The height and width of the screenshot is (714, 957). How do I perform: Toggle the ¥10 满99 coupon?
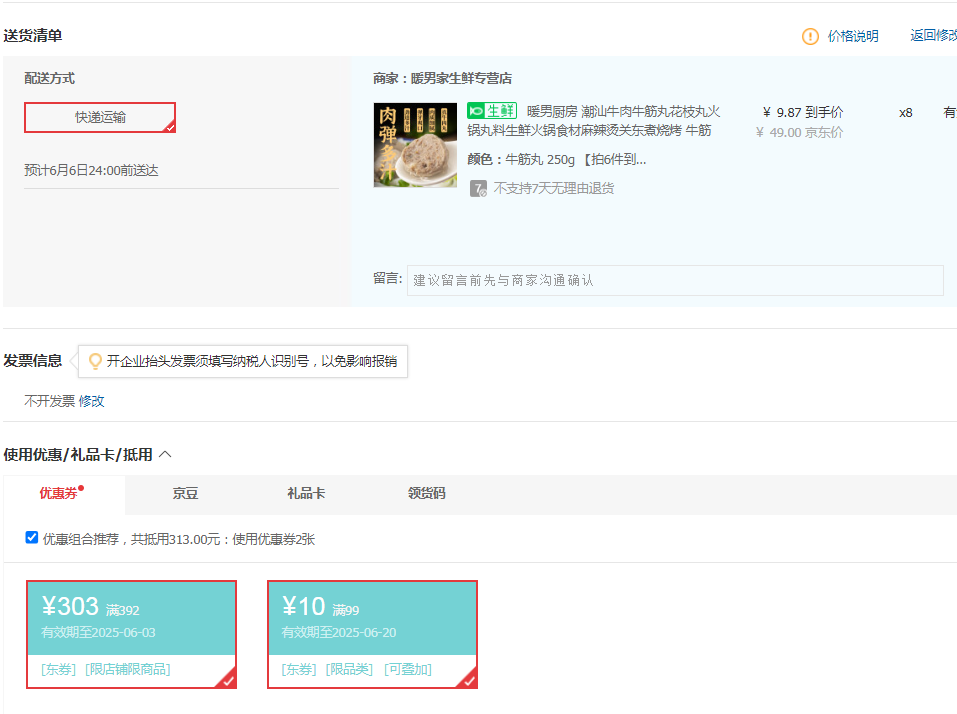[372, 635]
